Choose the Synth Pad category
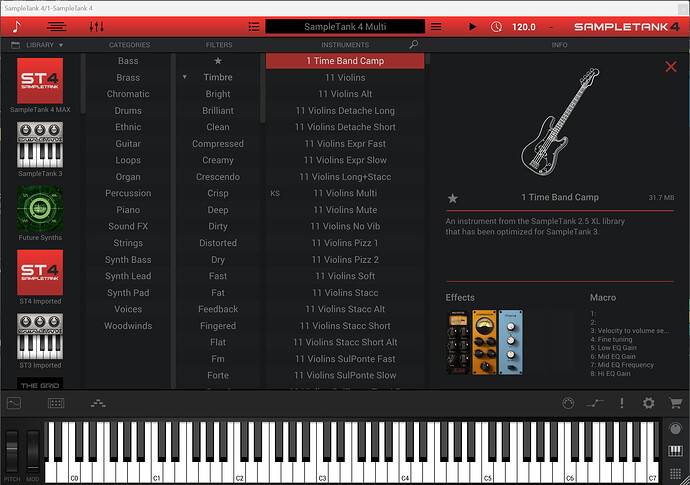Screen dimensions: 690x485 coord(128,293)
